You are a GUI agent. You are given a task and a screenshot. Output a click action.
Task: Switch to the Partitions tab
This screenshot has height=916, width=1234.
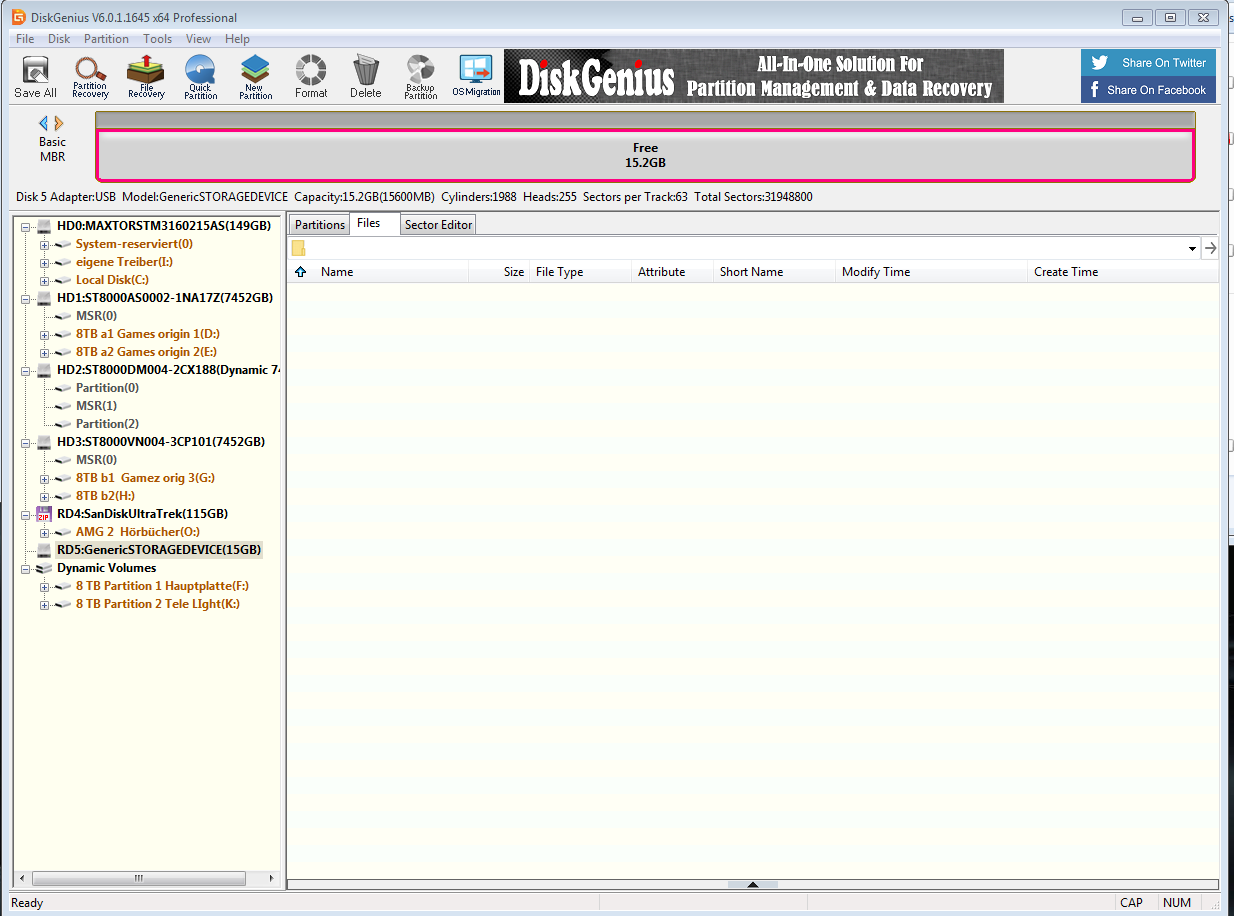(x=320, y=225)
